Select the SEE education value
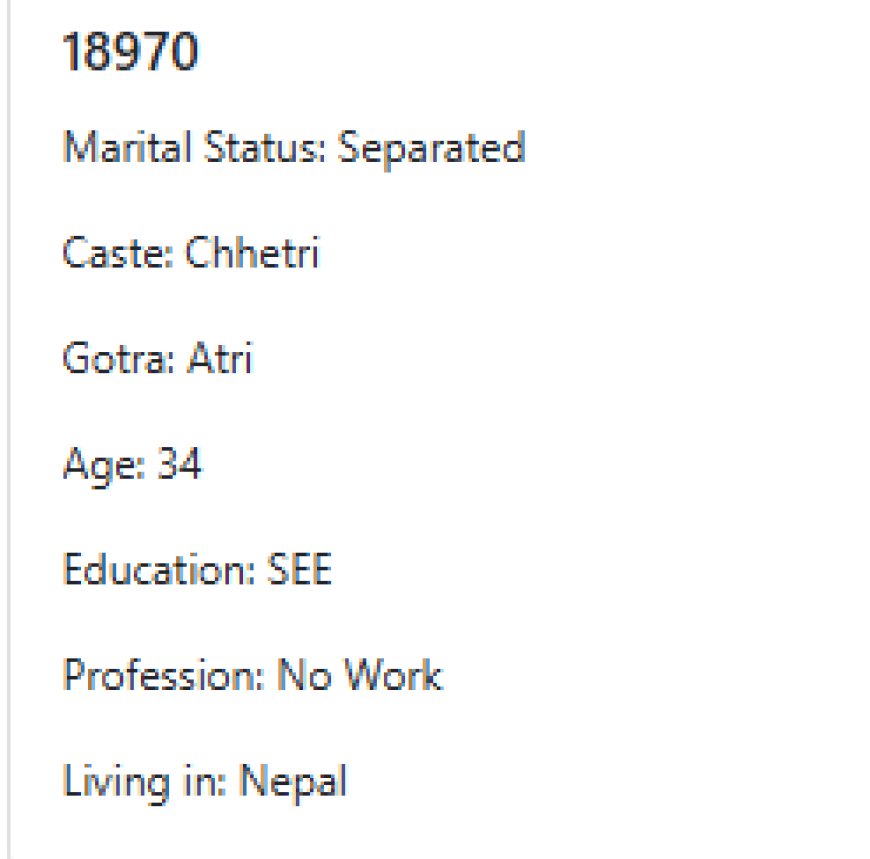This screenshot has width=870, height=859. pos(300,569)
